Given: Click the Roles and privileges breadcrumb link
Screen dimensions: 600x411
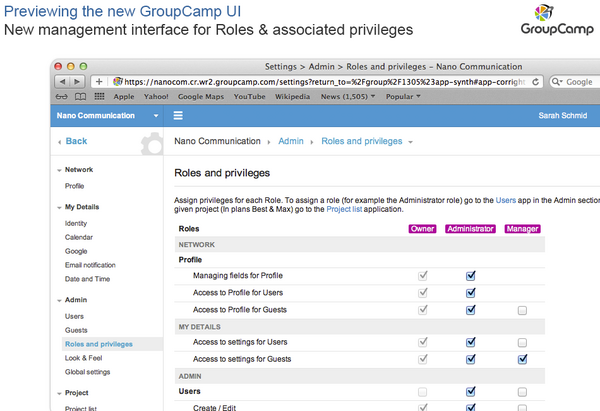Looking at the screenshot, I should click(x=362, y=141).
